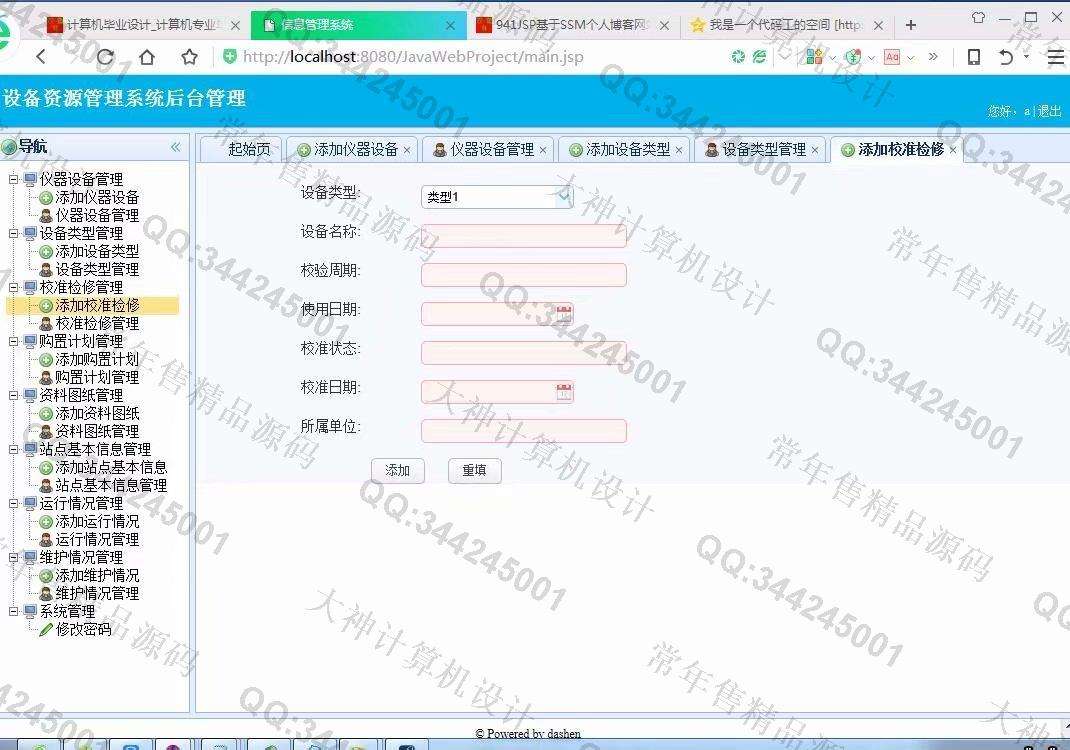Image resolution: width=1070 pixels, height=750 pixels.
Task: Collapse the navigation panel using « button
Action: pos(175,146)
